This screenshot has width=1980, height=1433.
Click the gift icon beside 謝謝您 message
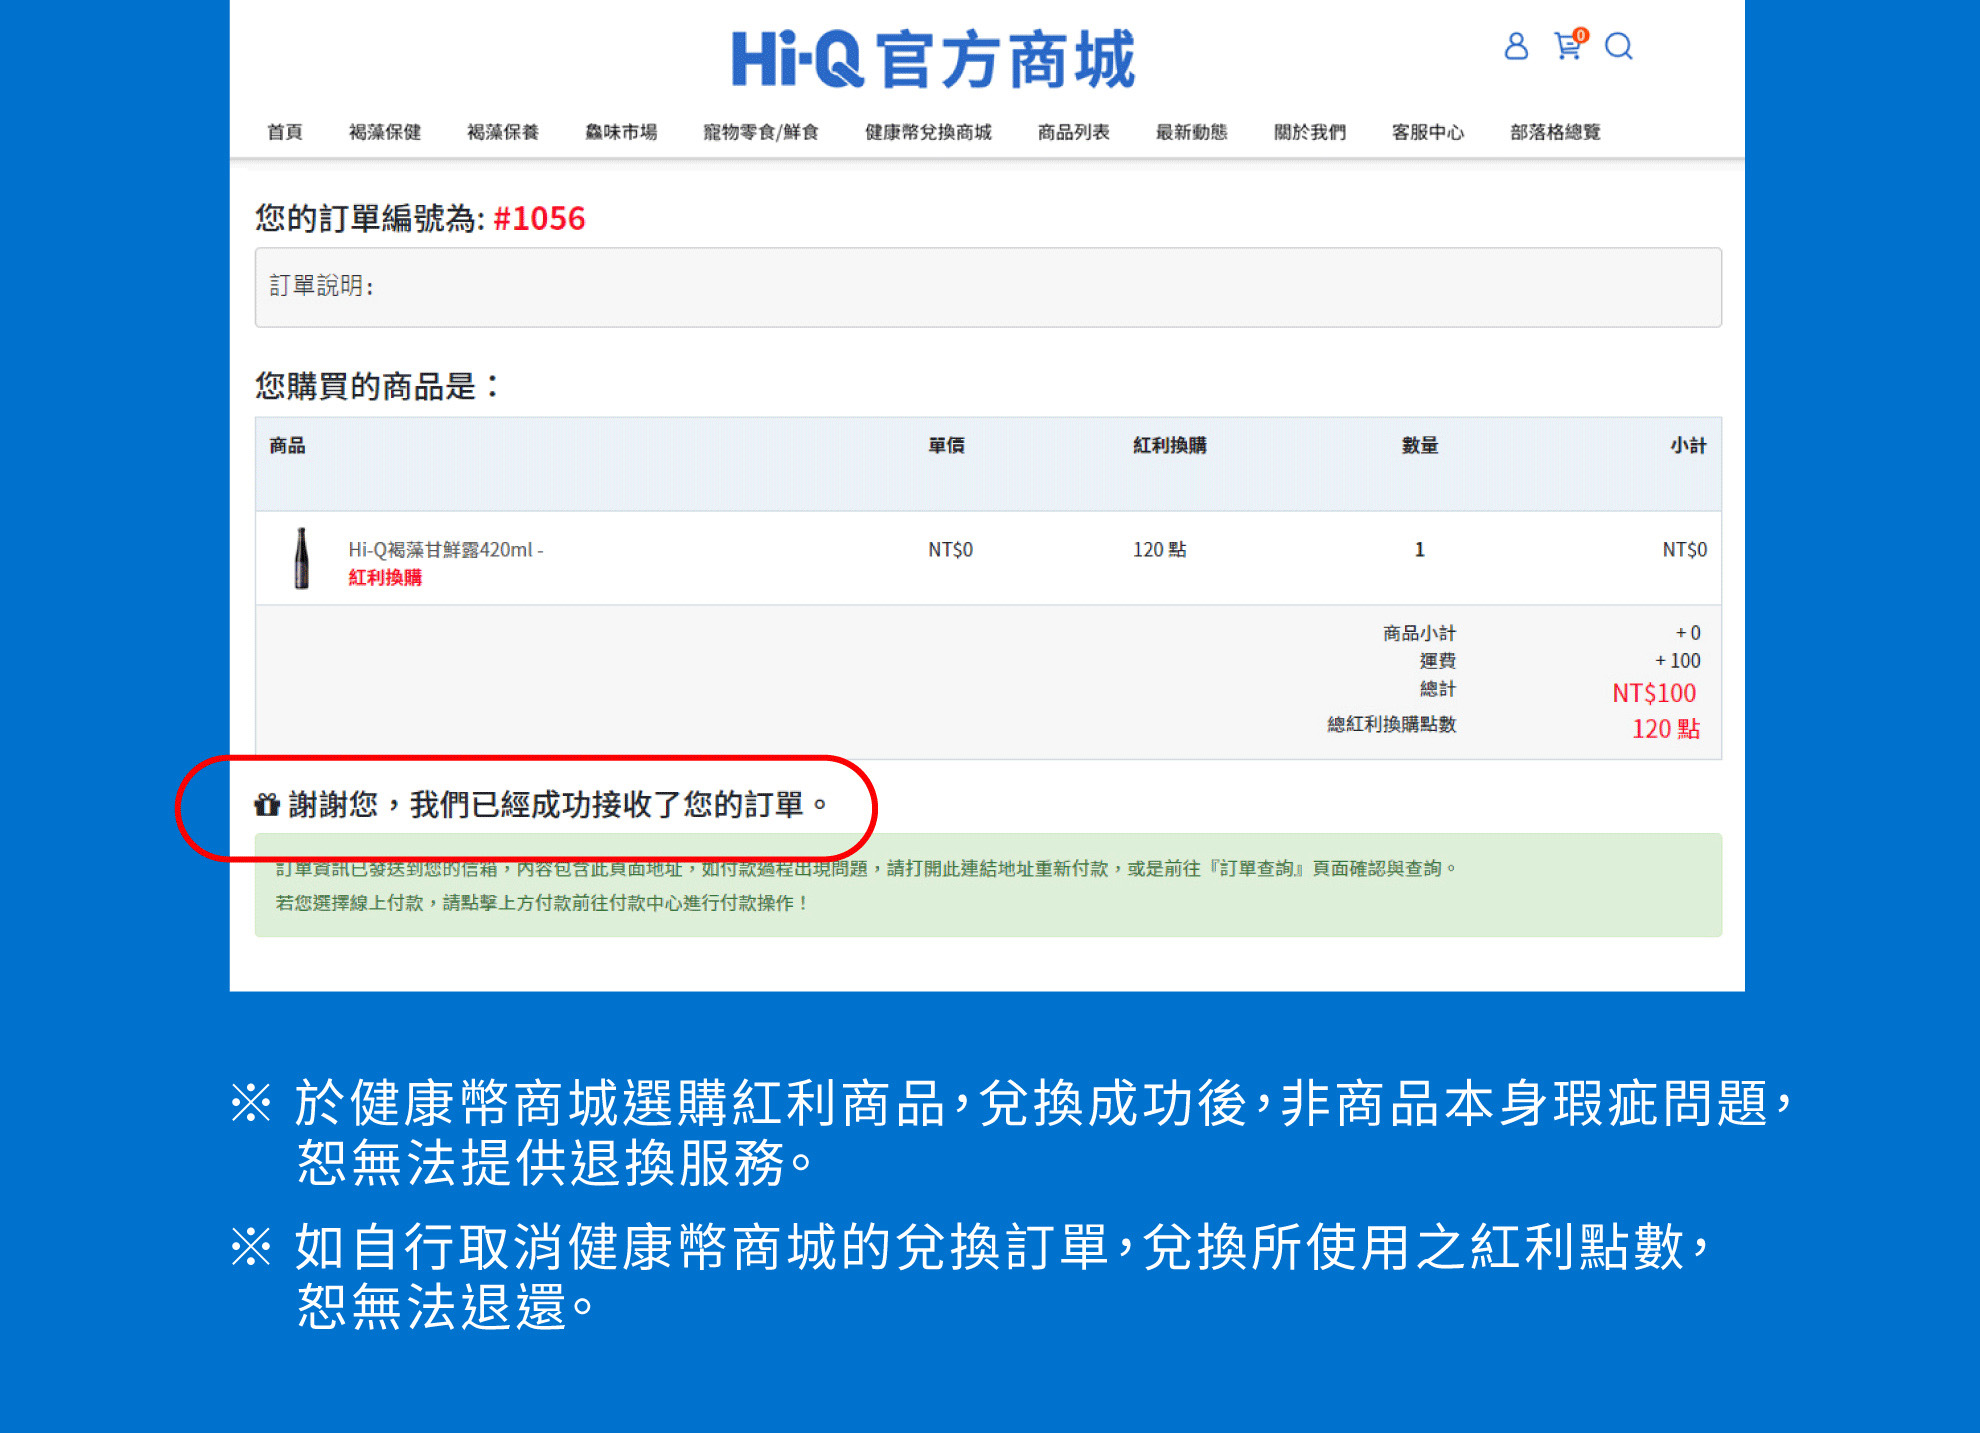267,804
